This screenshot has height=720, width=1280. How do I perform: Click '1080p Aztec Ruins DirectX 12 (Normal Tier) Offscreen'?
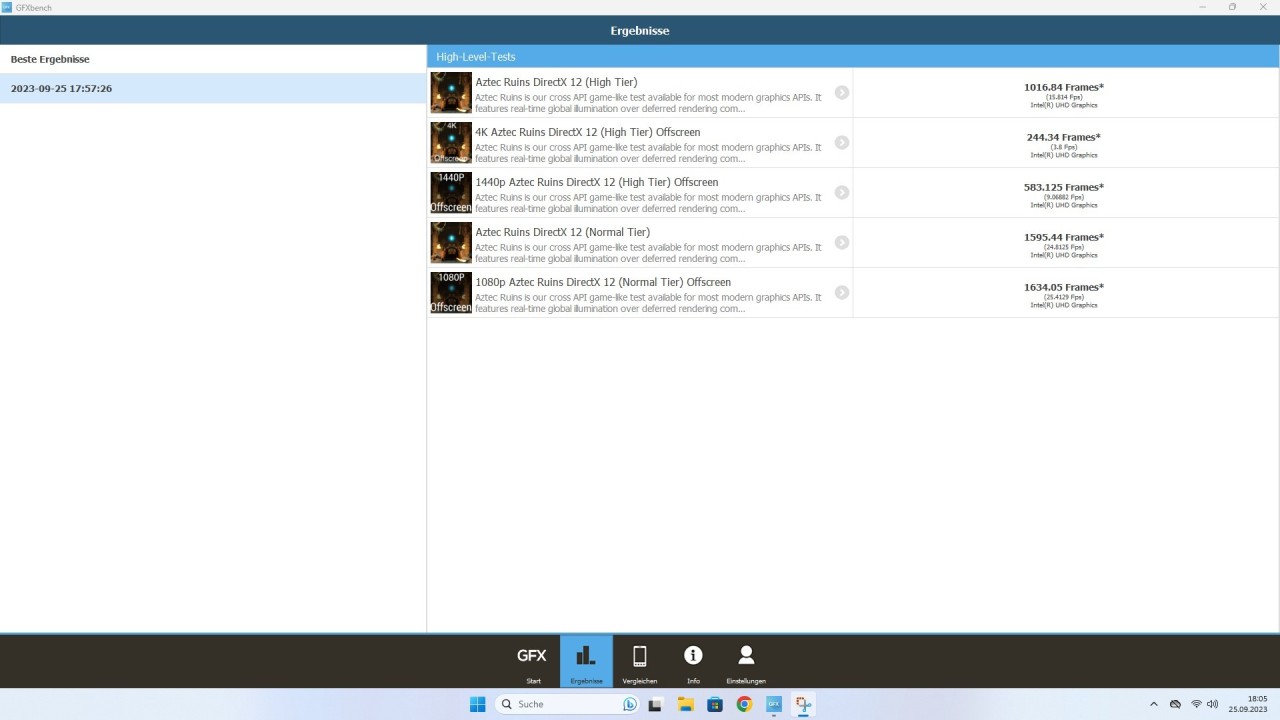(603, 282)
